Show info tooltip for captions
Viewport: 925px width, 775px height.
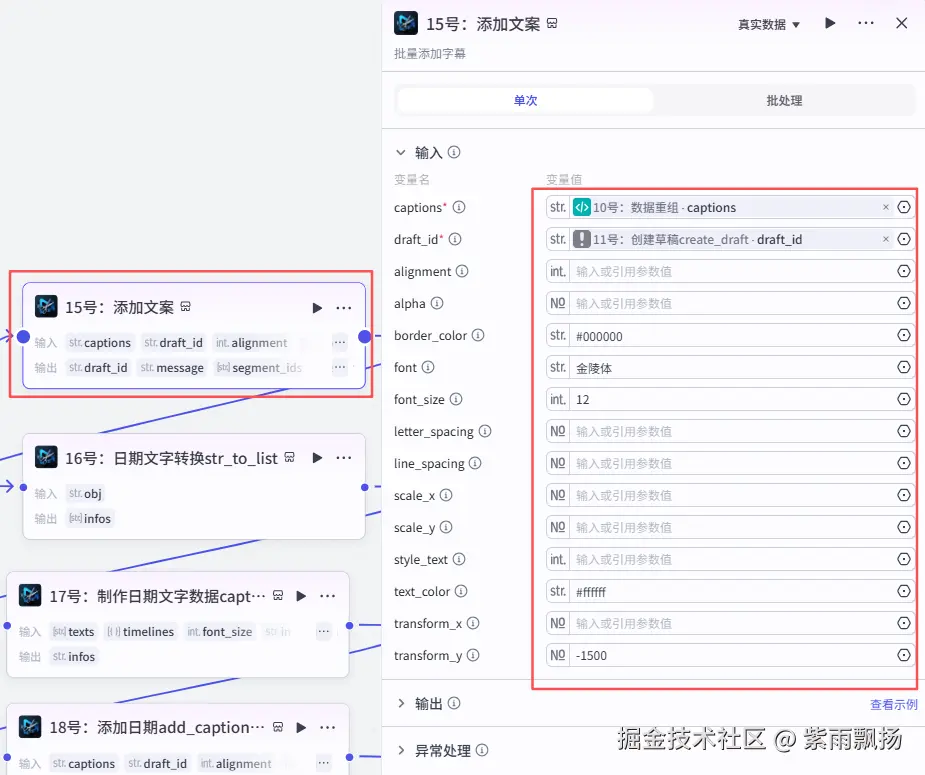(459, 207)
